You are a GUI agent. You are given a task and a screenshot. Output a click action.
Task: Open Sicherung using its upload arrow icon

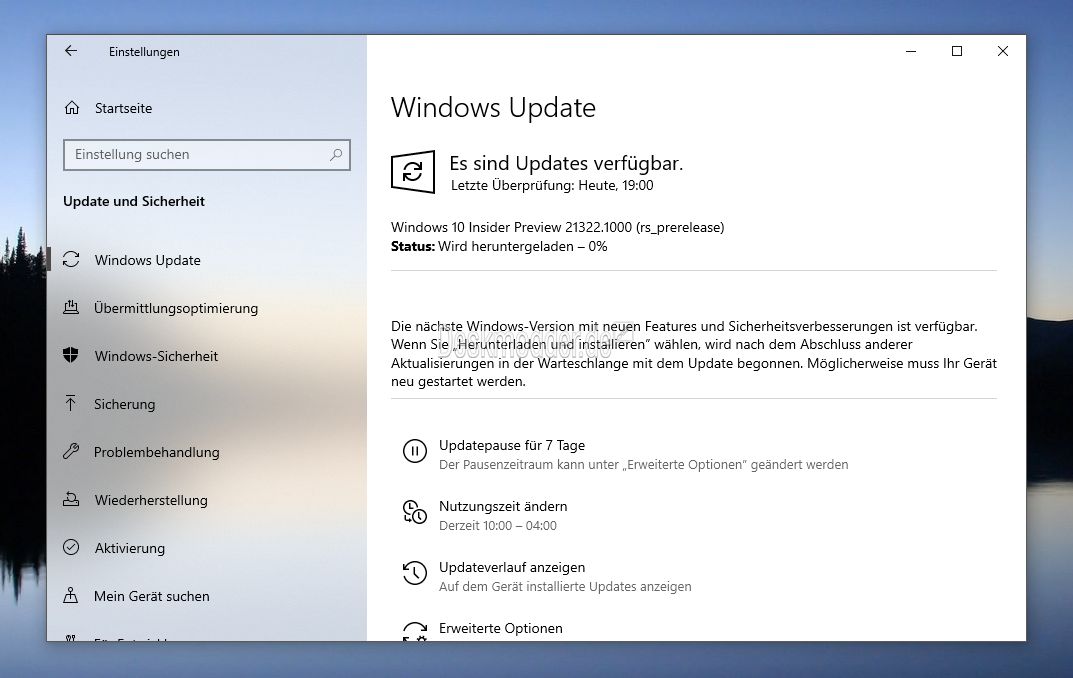70,404
